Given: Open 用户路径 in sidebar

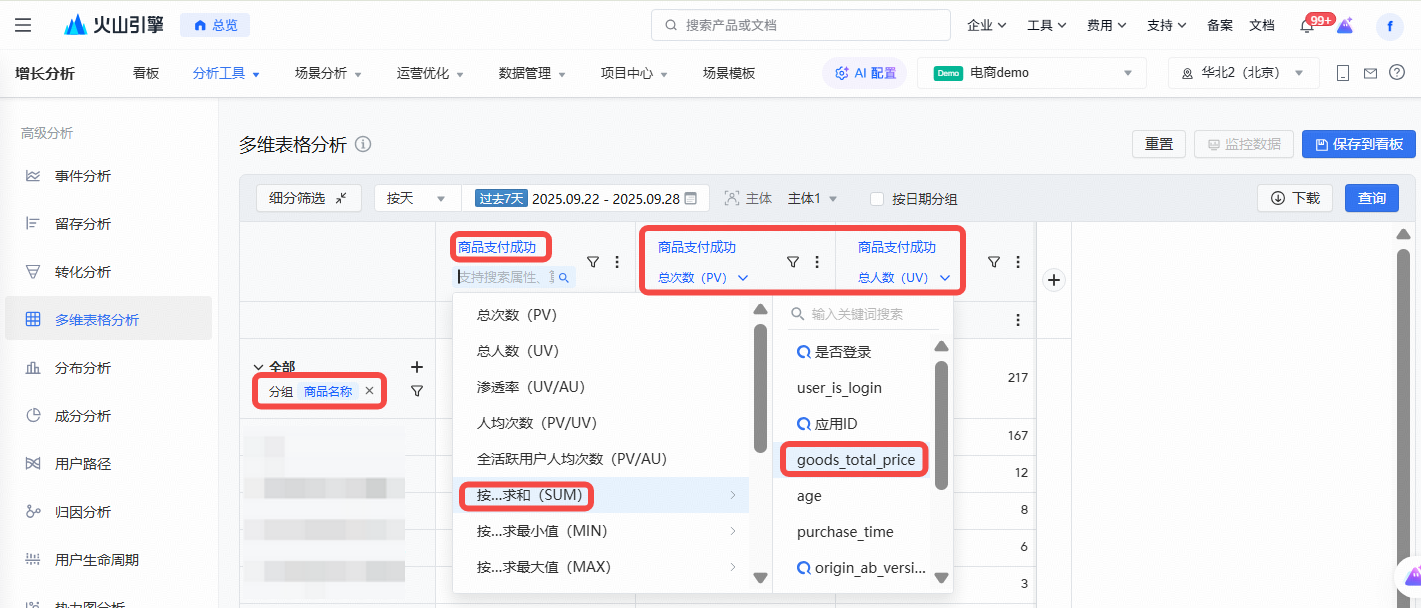Looking at the screenshot, I should tap(83, 464).
